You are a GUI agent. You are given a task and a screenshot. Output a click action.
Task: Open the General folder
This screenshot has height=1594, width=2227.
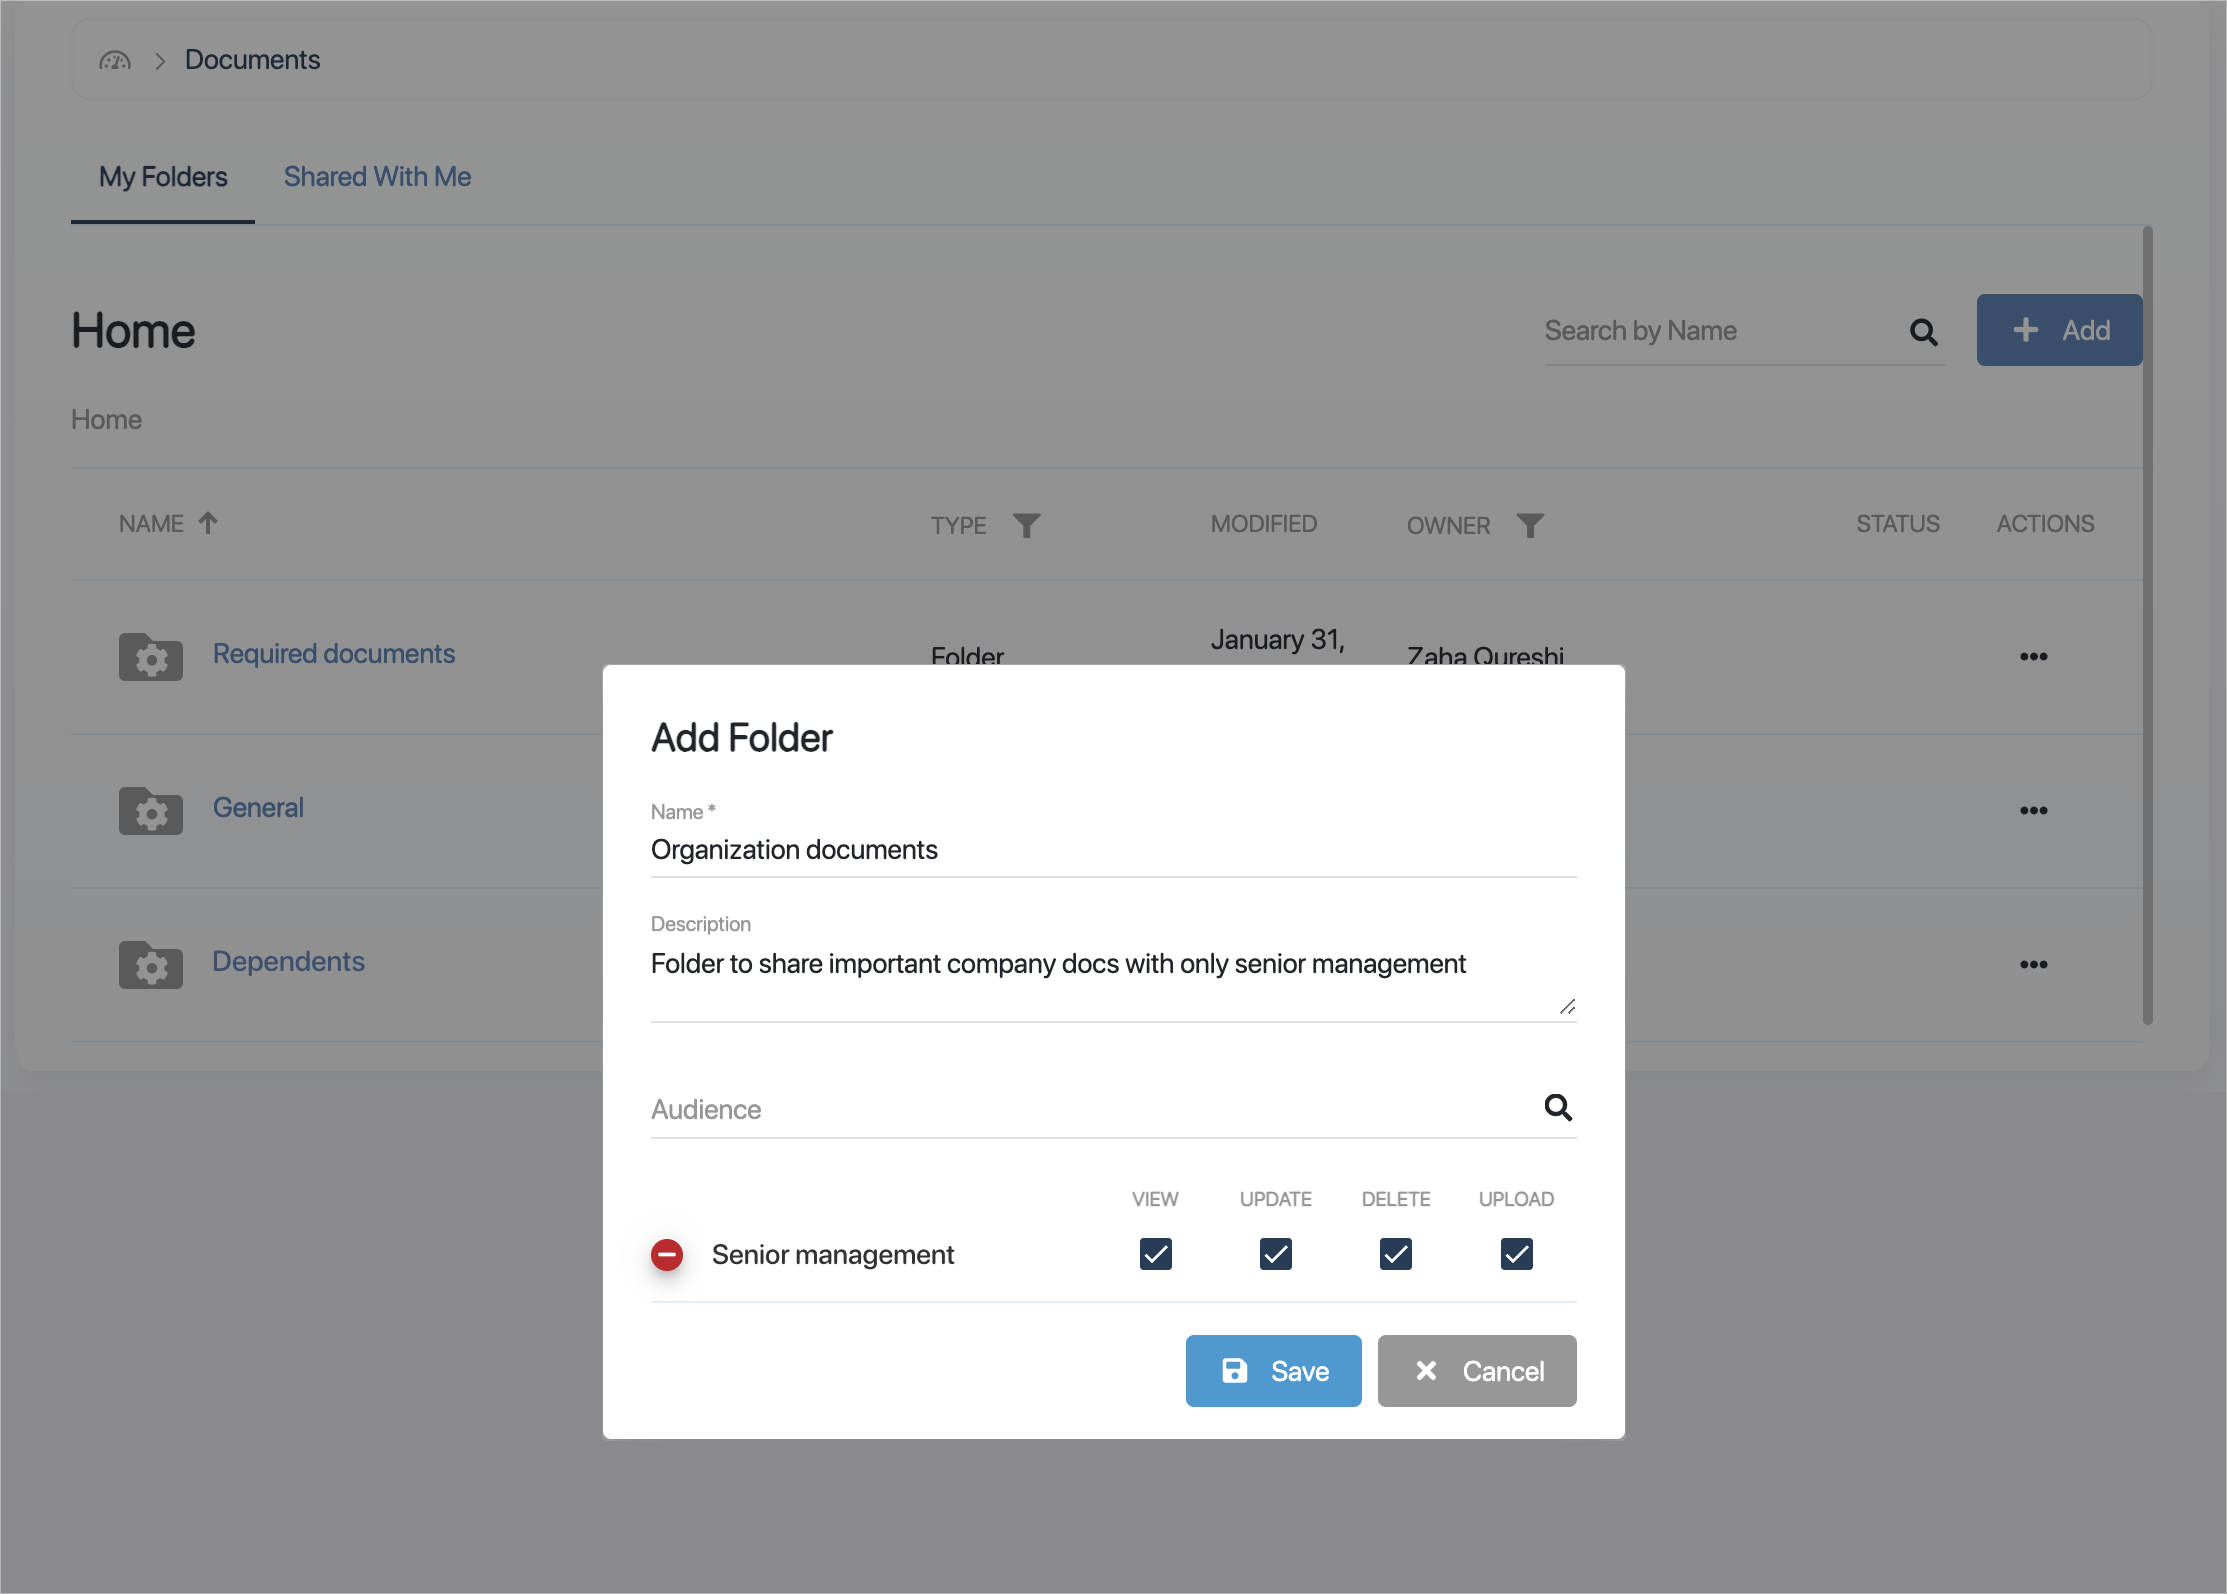(x=258, y=808)
